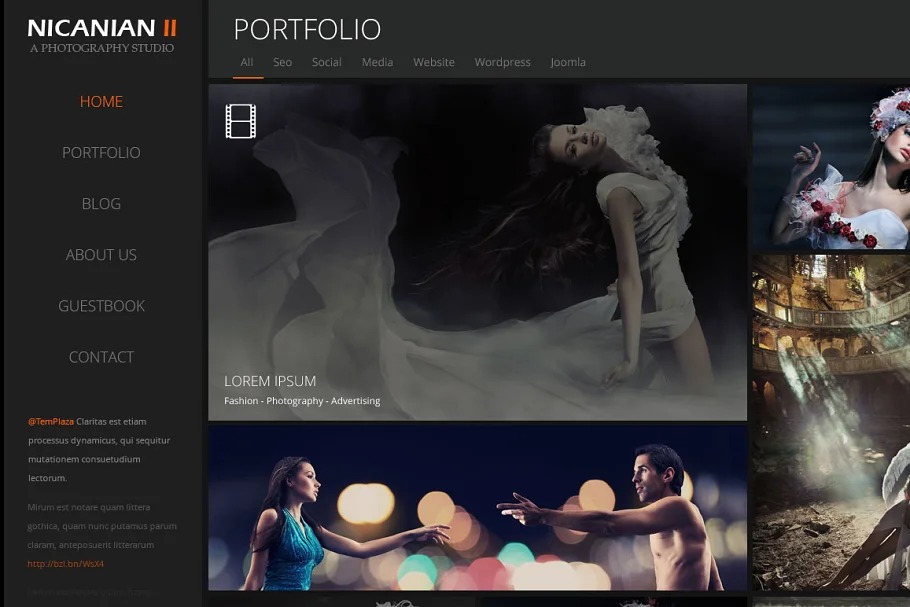Viewport: 910px width, 607px height.
Task: Navigate to About Us
Action: click(x=101, y=255)
